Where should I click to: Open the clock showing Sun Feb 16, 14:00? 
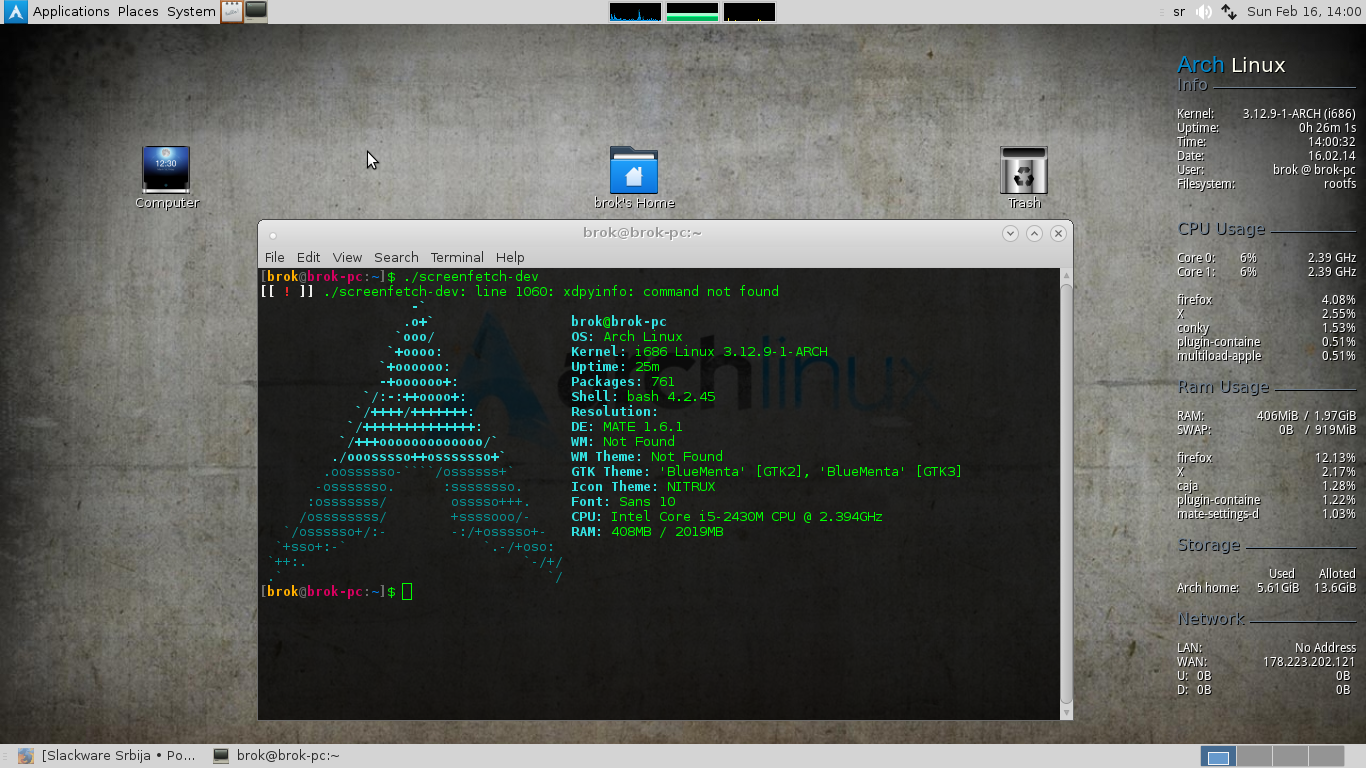(x=1304, y=12)
